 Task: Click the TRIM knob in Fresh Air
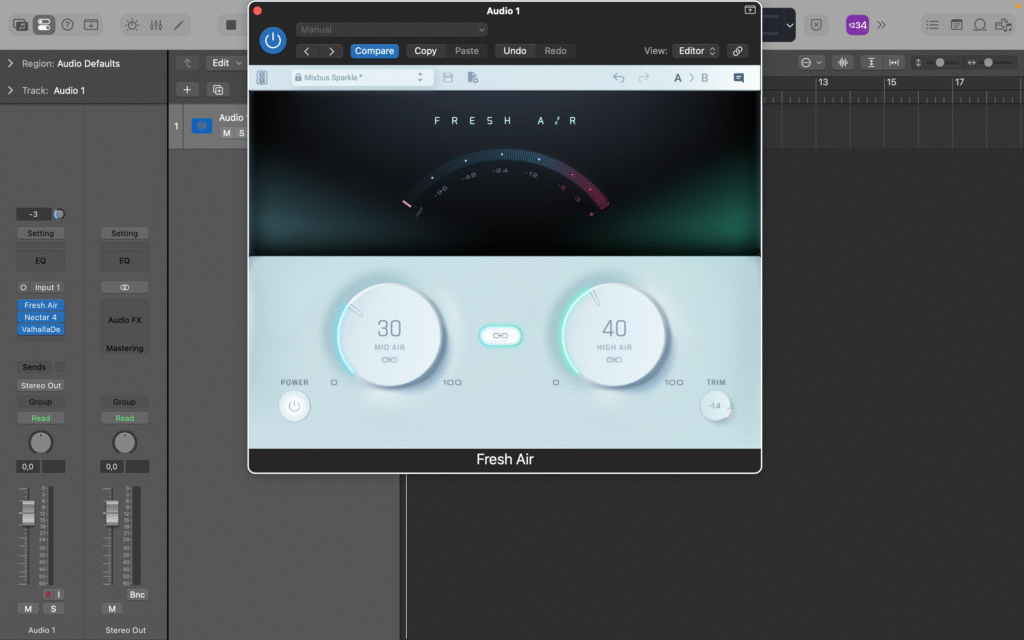[716, 406]
